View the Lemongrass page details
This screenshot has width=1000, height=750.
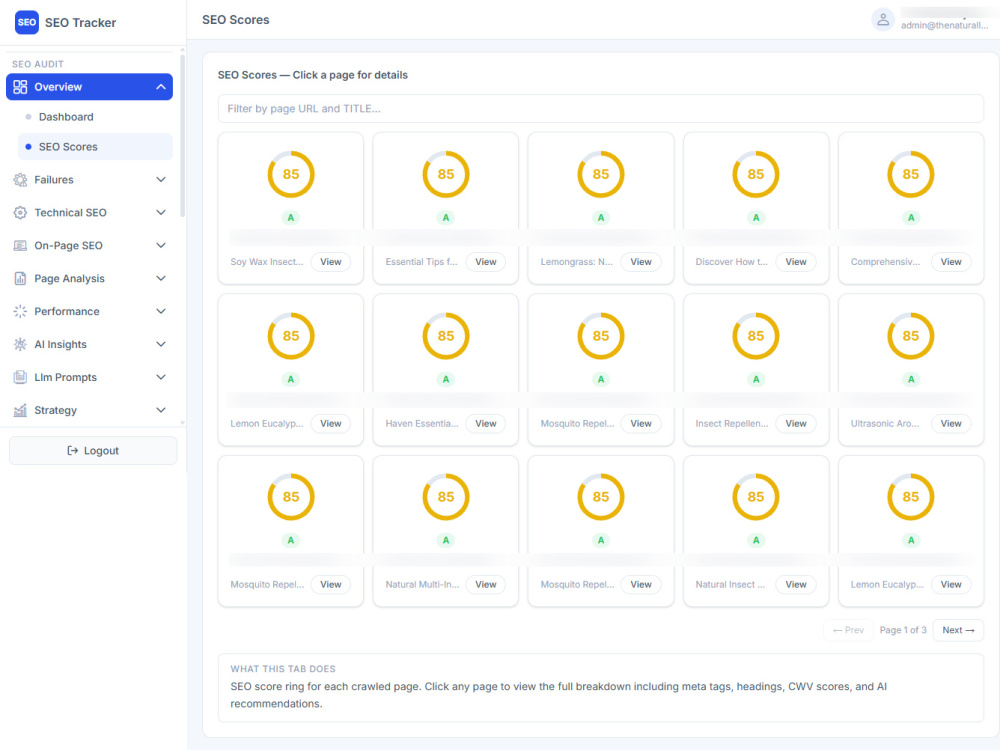point(641,262)
